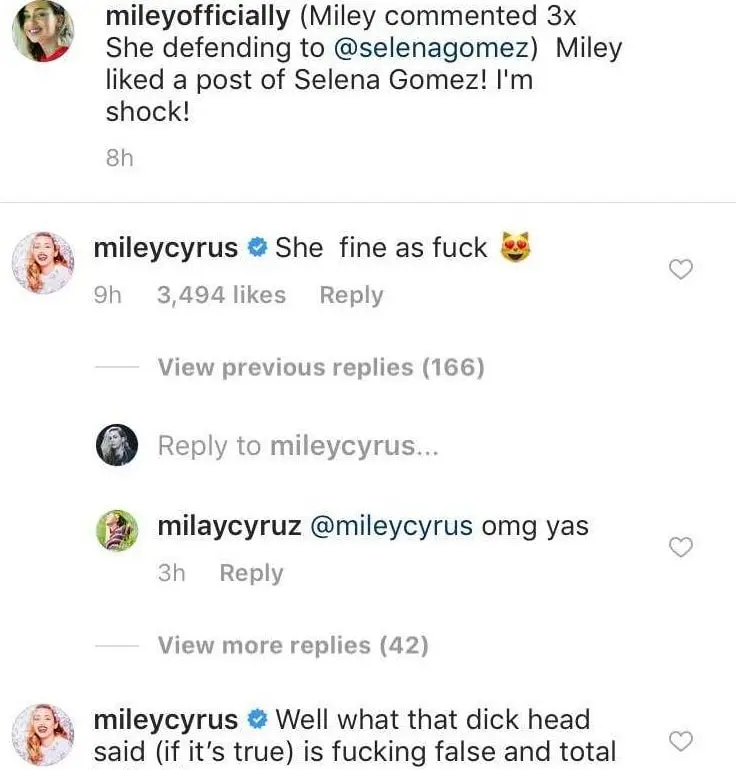Reply to the 'She fine as fuck' comment
This screenshot has height=770, width=736.
[x=351, y=296]
